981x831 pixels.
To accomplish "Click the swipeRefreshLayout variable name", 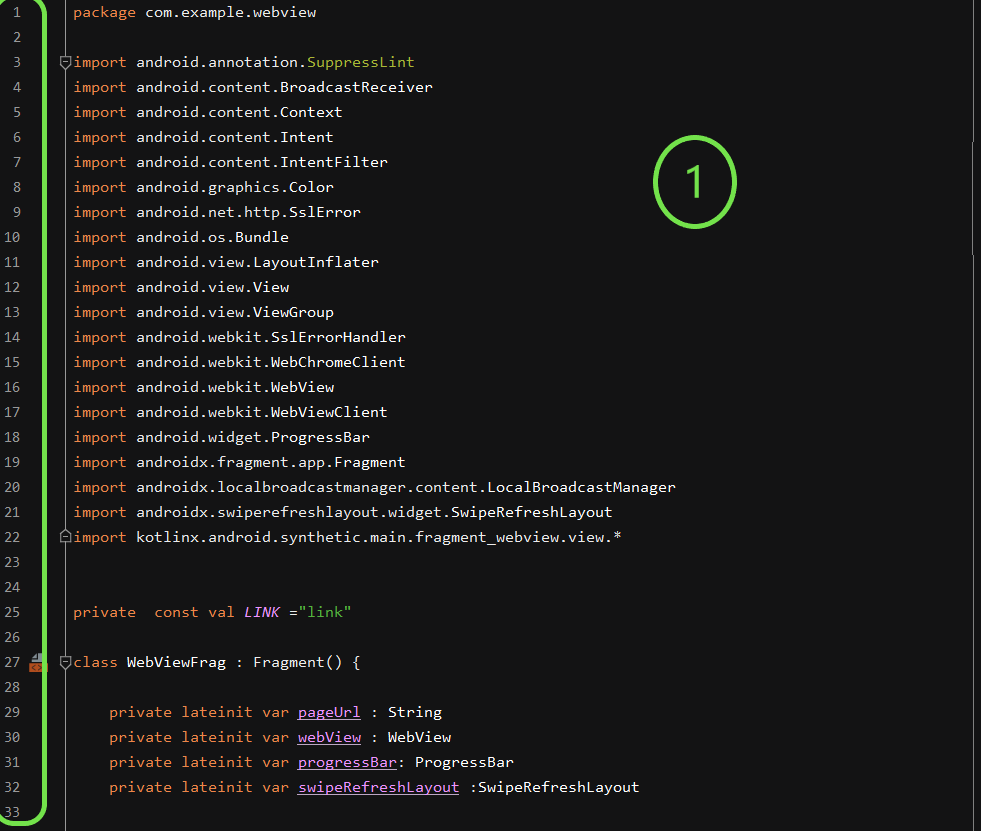I will tap(379, 787).
